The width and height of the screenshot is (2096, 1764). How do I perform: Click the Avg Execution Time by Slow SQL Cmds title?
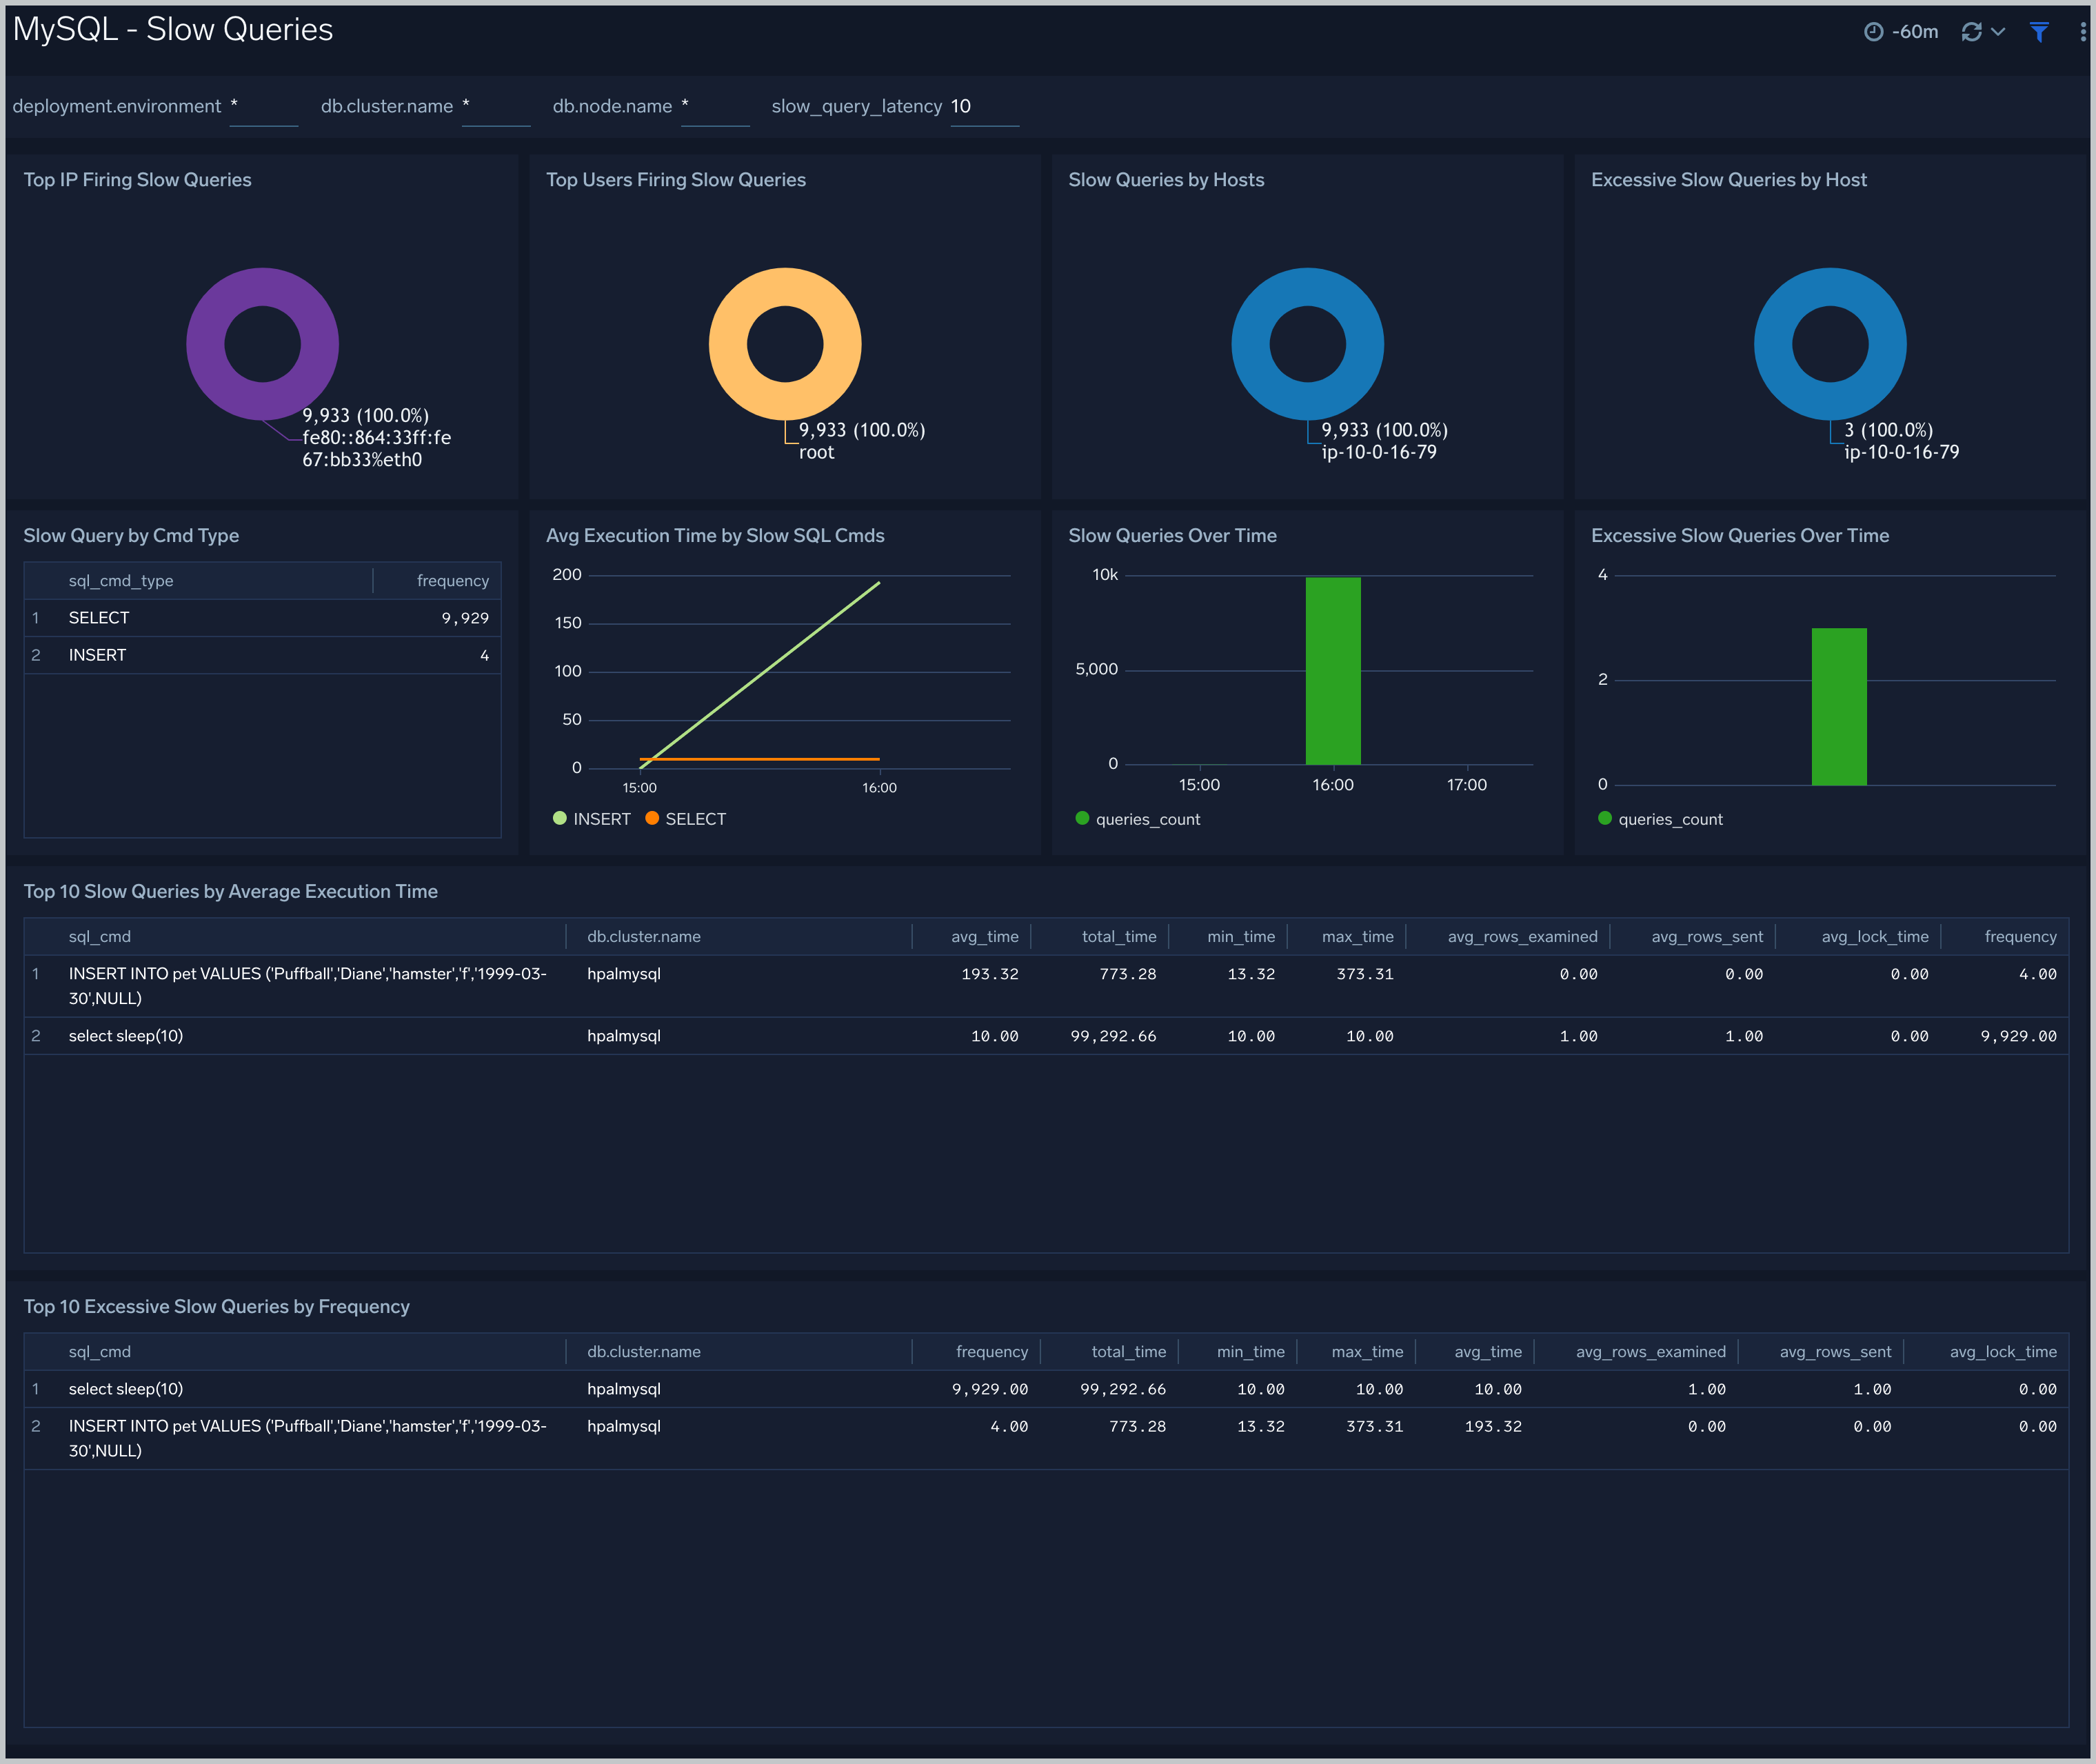(715, 536)
